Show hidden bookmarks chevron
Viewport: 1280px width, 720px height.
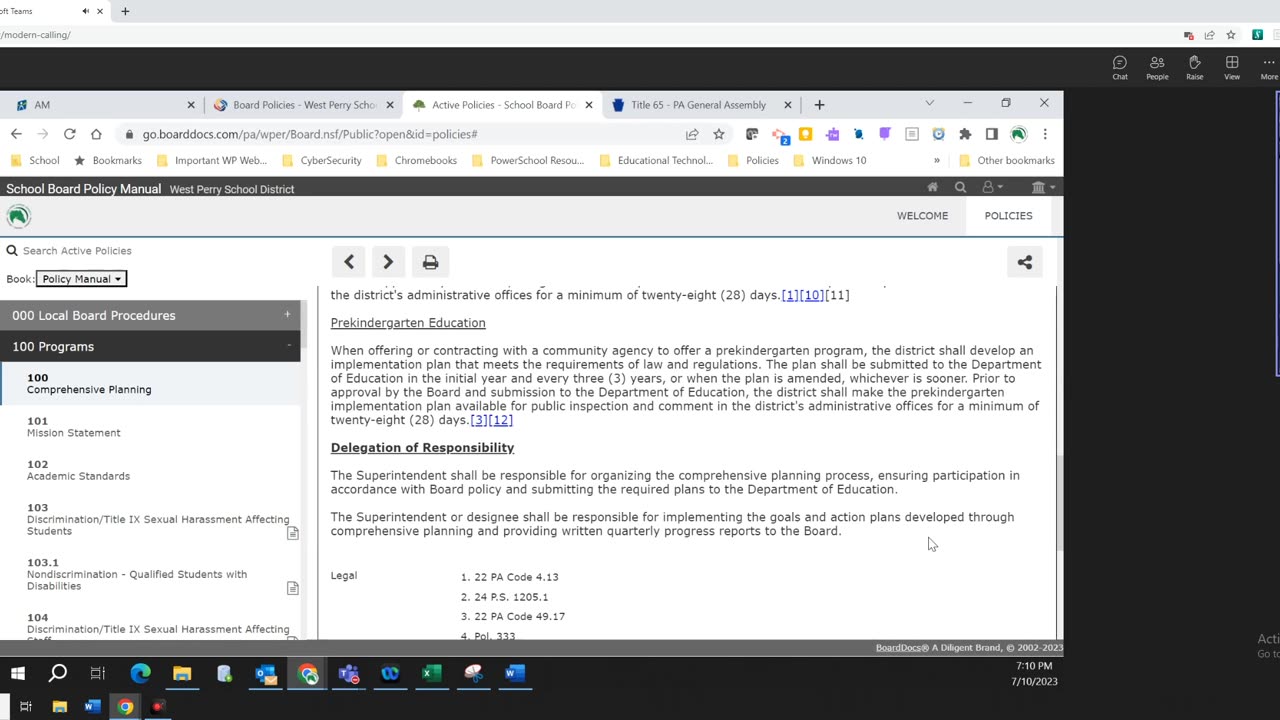click(x=937, y=160)
